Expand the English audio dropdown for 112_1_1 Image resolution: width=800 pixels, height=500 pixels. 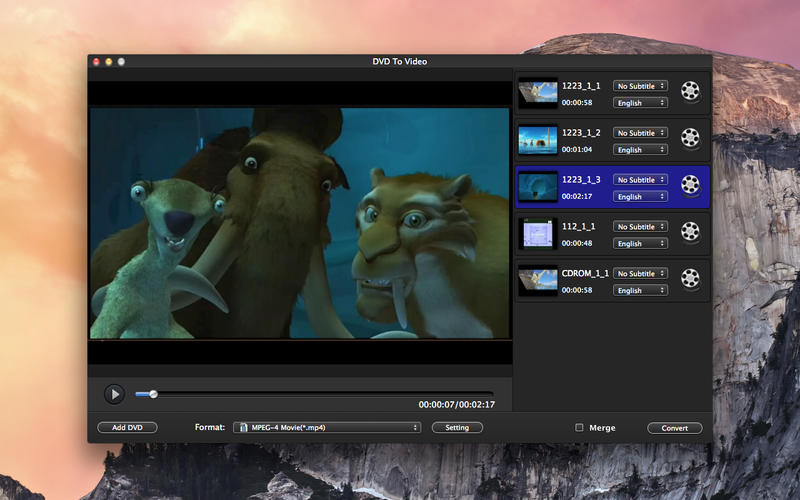[641, 243]
